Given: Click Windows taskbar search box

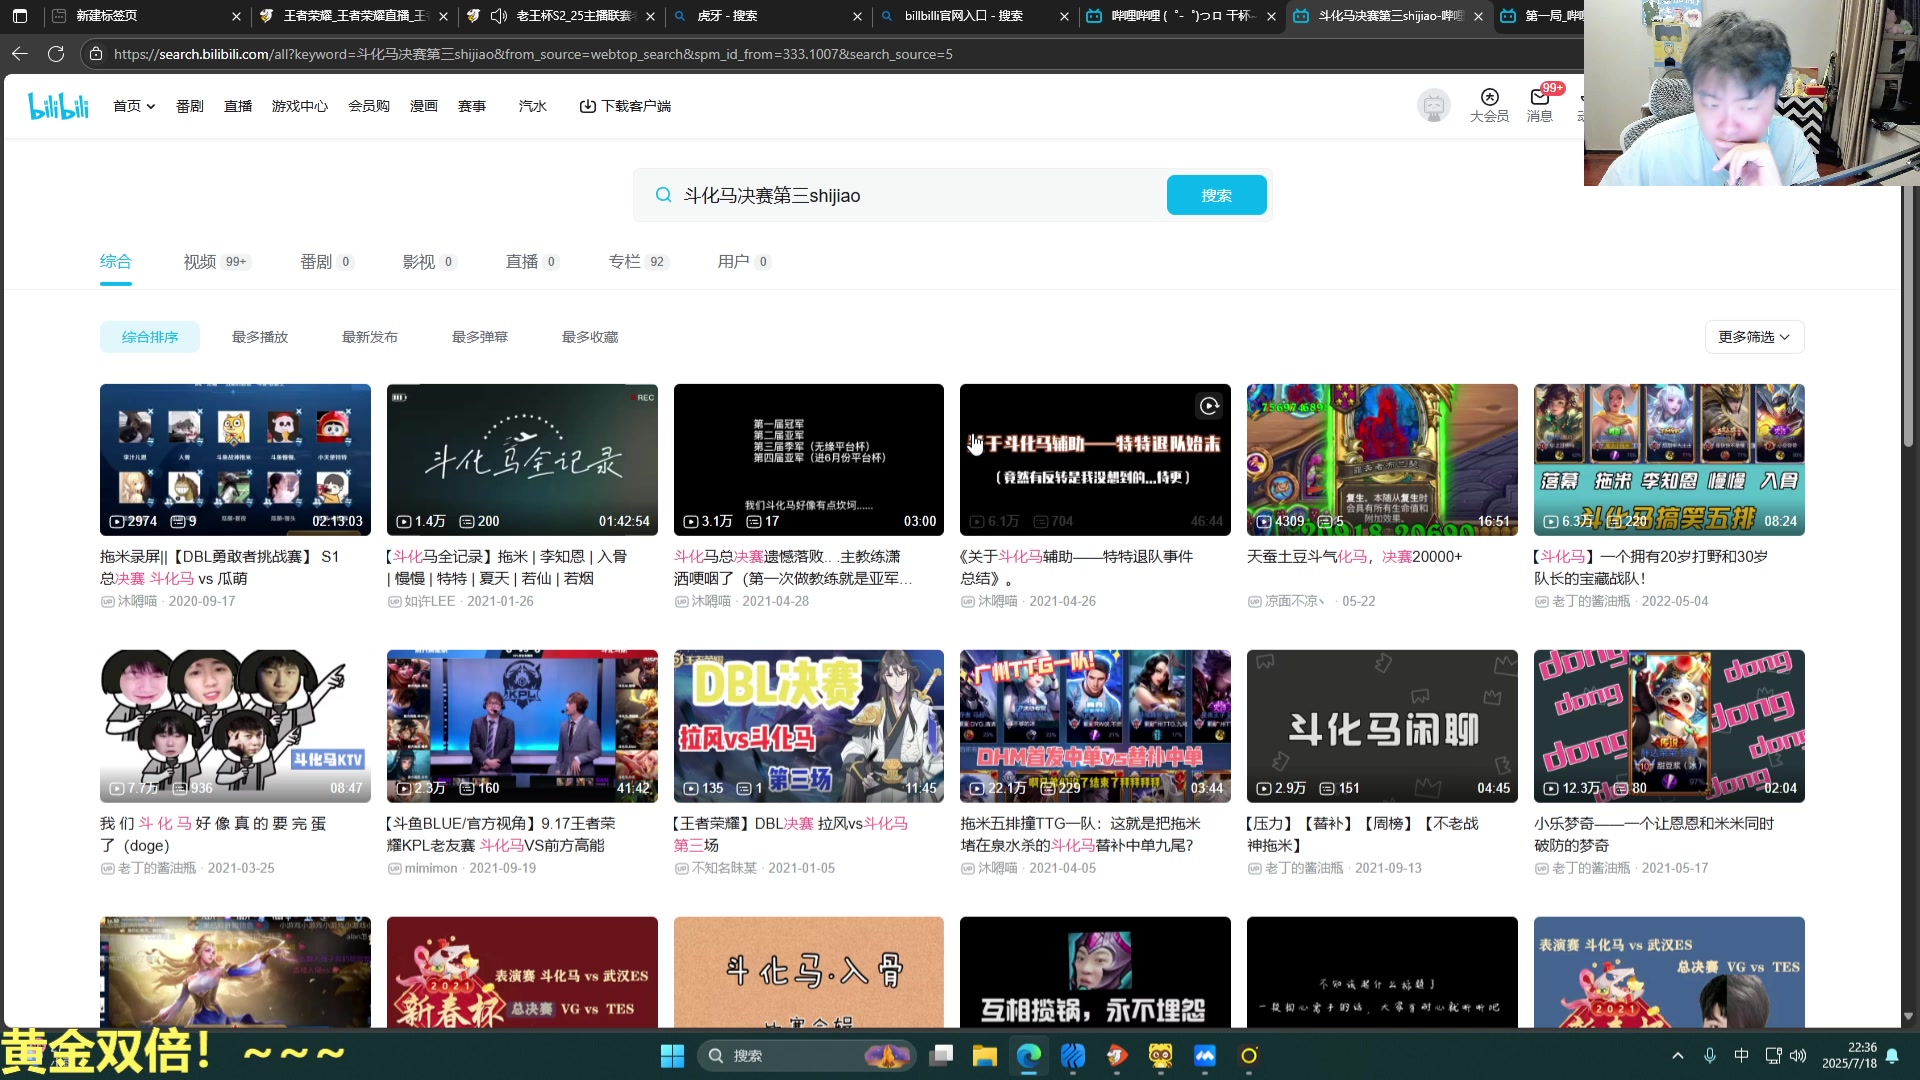Looking at the screenshot, I should [x=808, y=1056].
